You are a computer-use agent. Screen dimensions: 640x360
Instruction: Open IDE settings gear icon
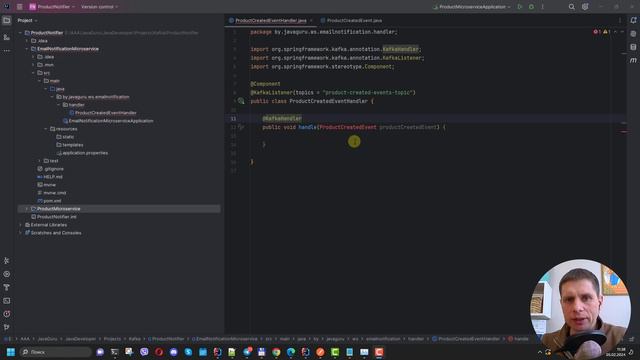coord(585,7)
